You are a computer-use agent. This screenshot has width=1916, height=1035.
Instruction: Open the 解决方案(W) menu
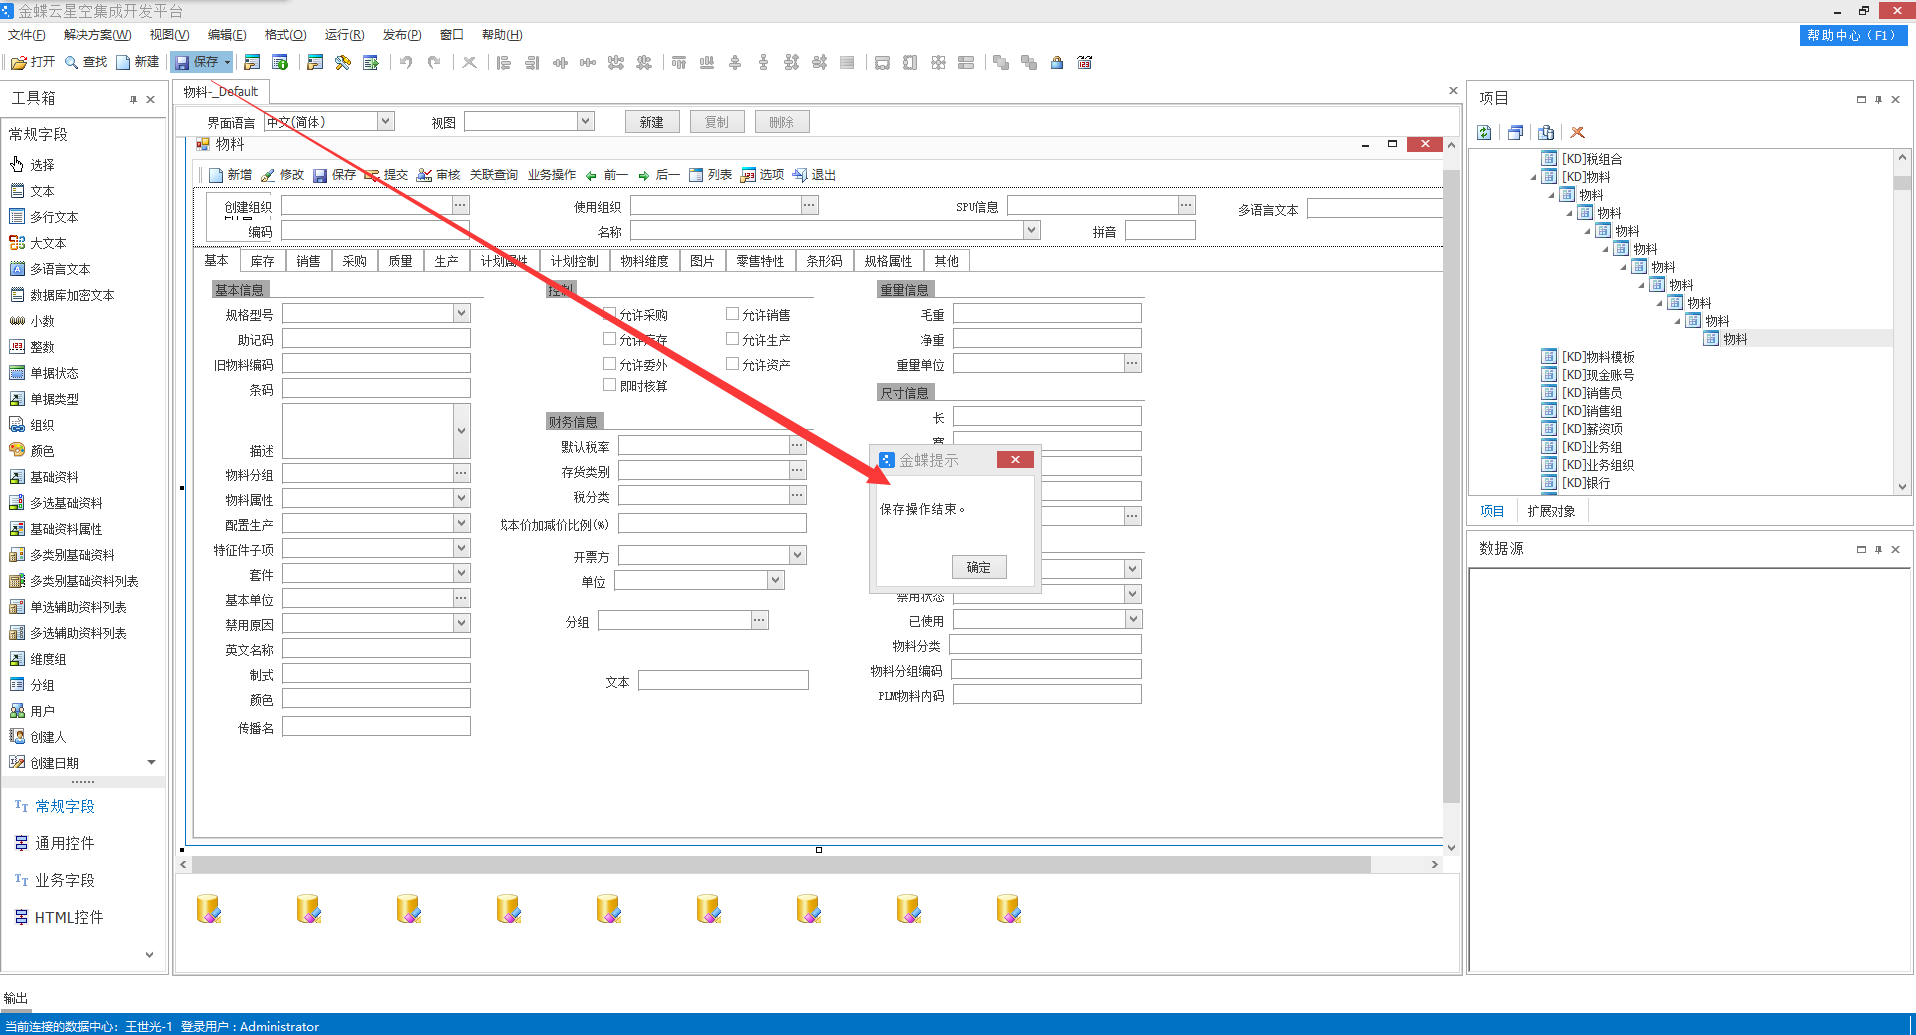tap(97, 35)
